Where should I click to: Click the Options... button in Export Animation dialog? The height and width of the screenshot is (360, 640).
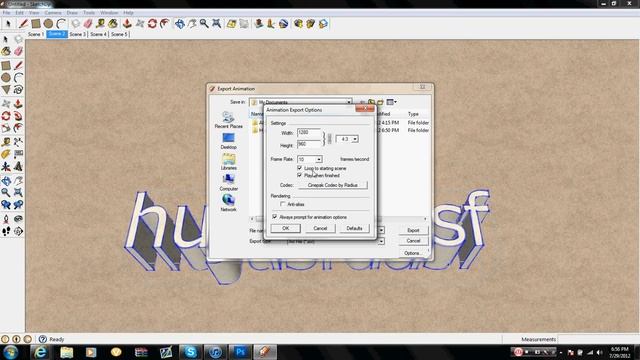pyautogui.click(x=413, y=253)
